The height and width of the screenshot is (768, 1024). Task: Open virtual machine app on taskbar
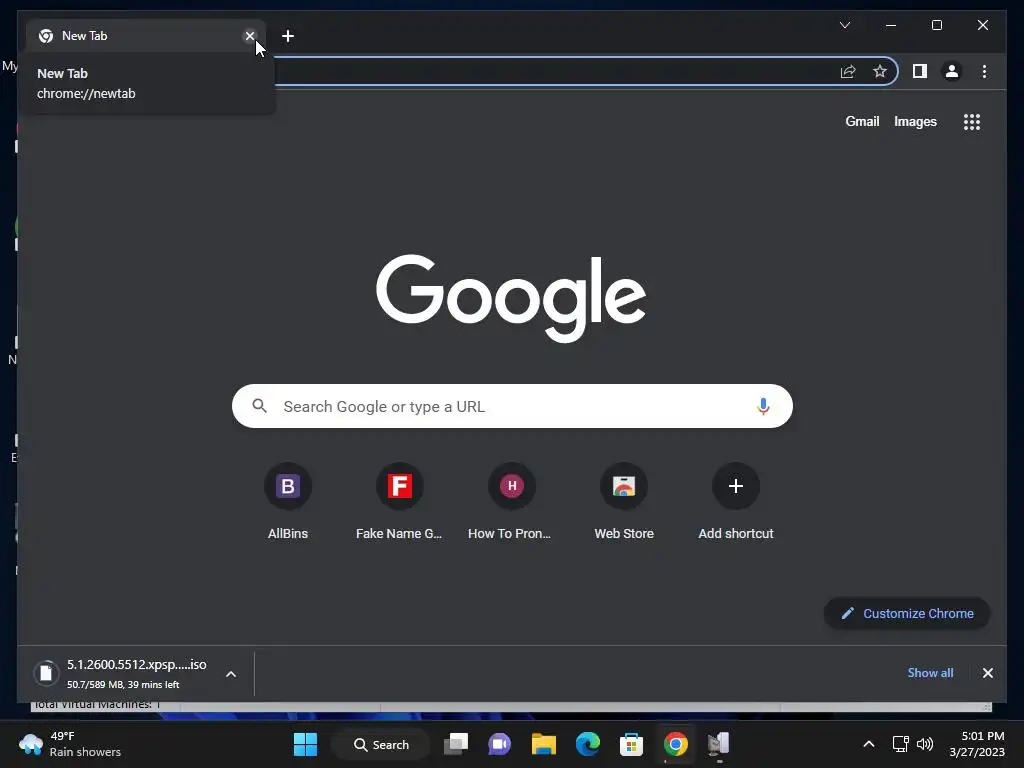718,744
